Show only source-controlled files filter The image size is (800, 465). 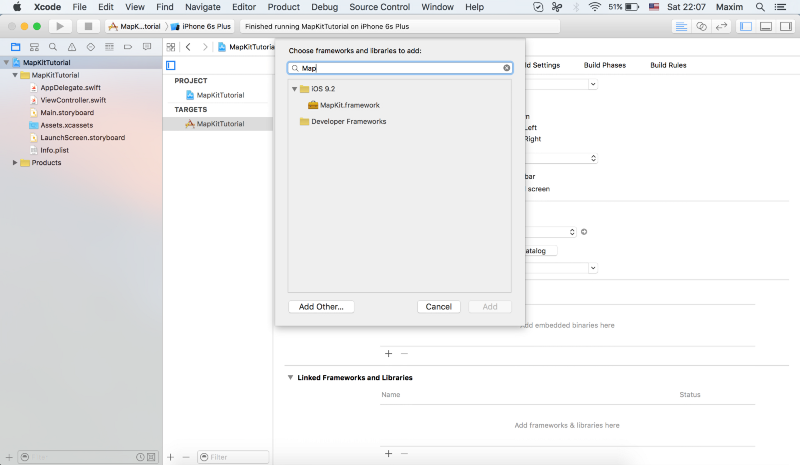151,457
